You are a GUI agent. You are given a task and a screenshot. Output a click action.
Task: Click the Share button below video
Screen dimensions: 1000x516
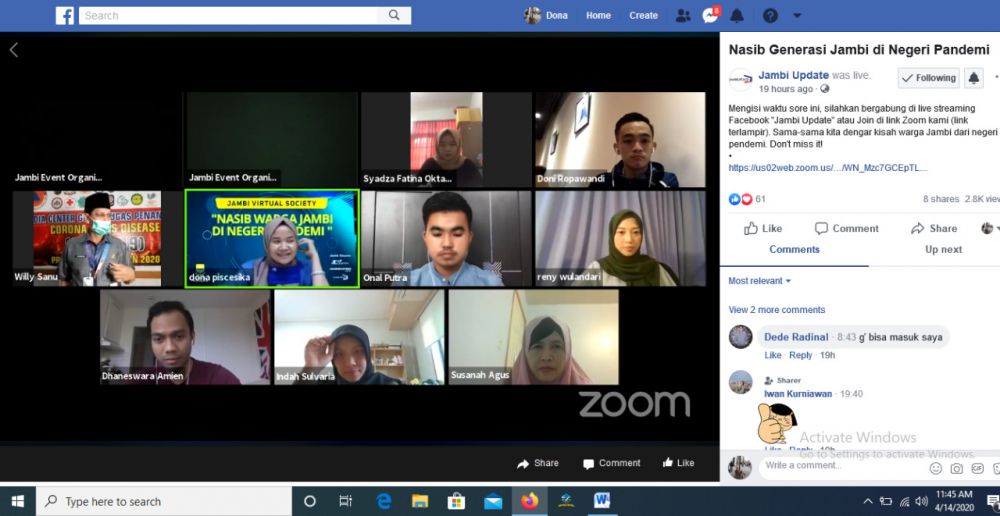538,464
